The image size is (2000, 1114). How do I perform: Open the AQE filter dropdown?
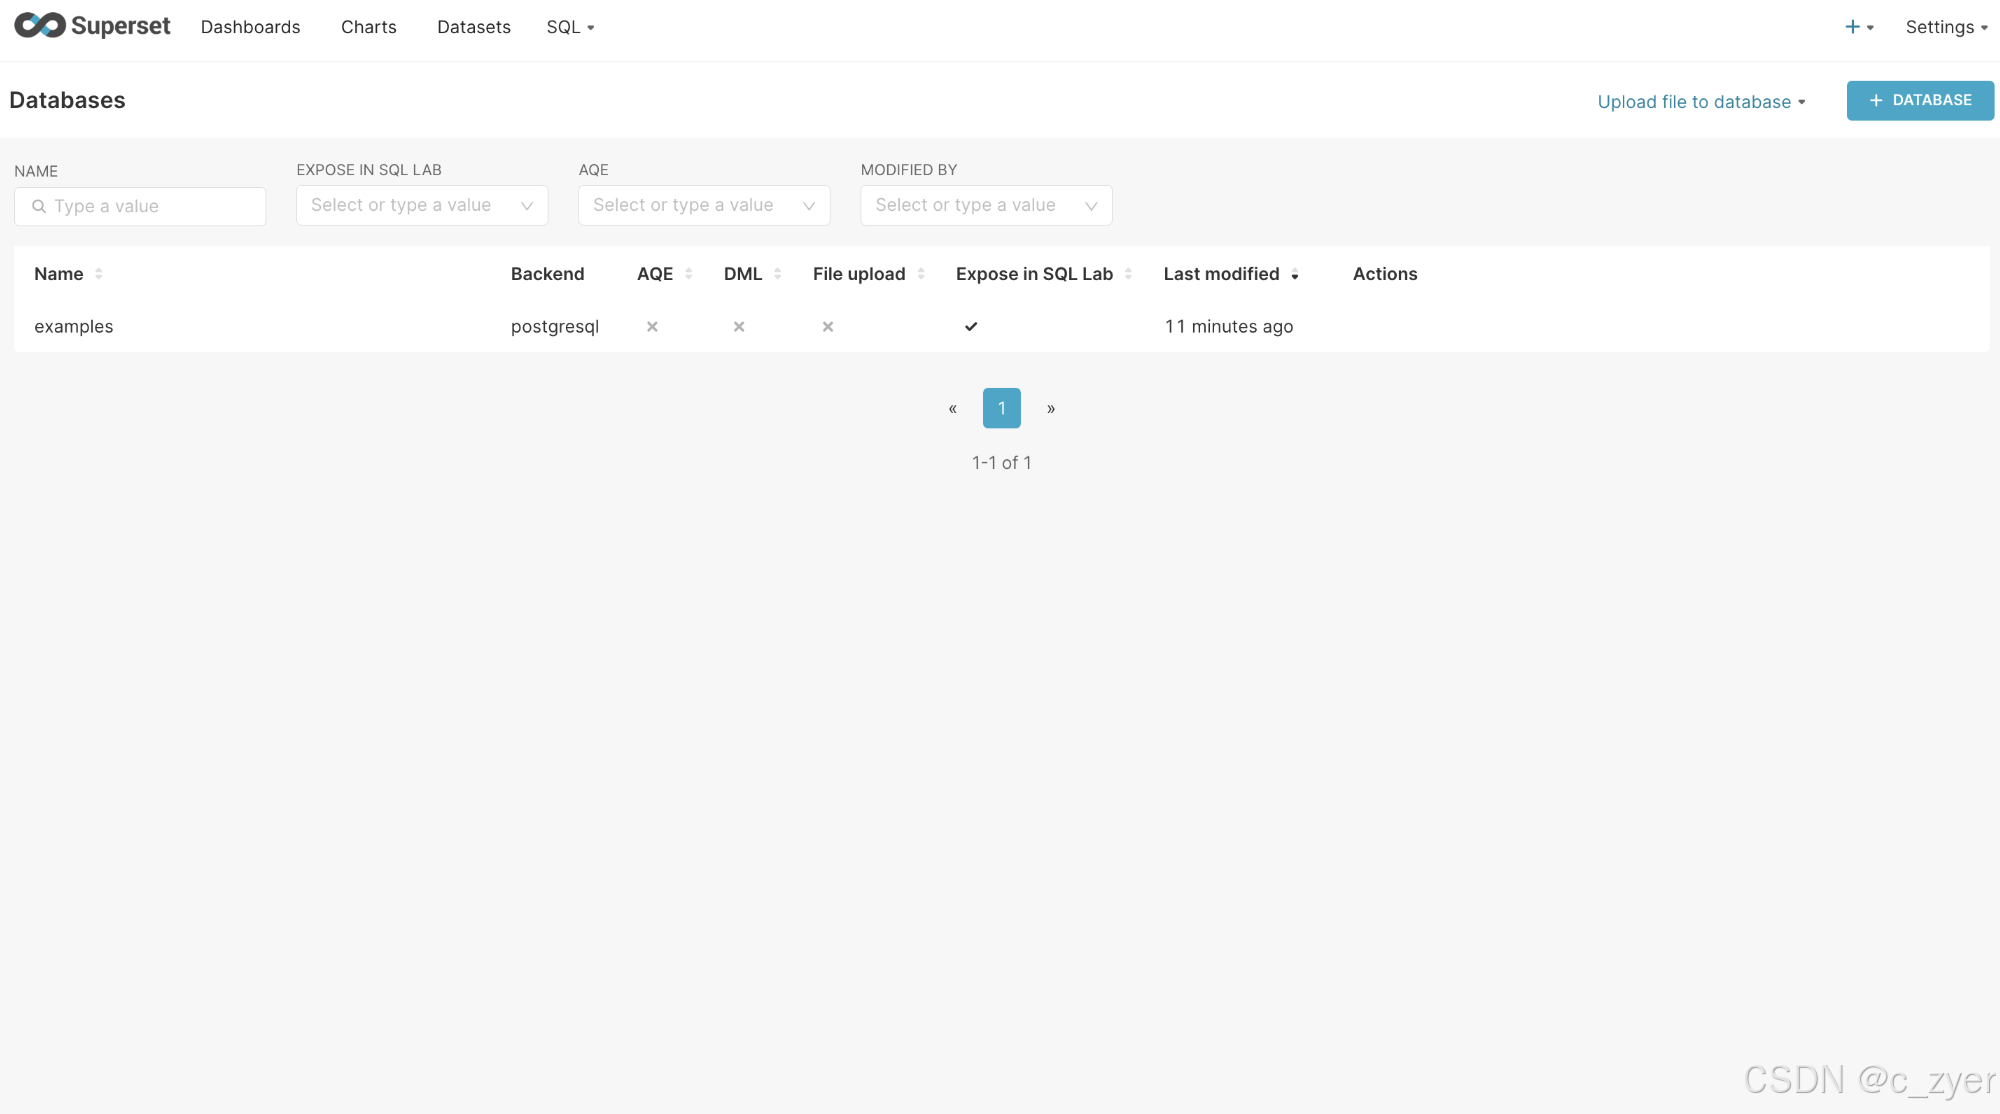point(704,205)
